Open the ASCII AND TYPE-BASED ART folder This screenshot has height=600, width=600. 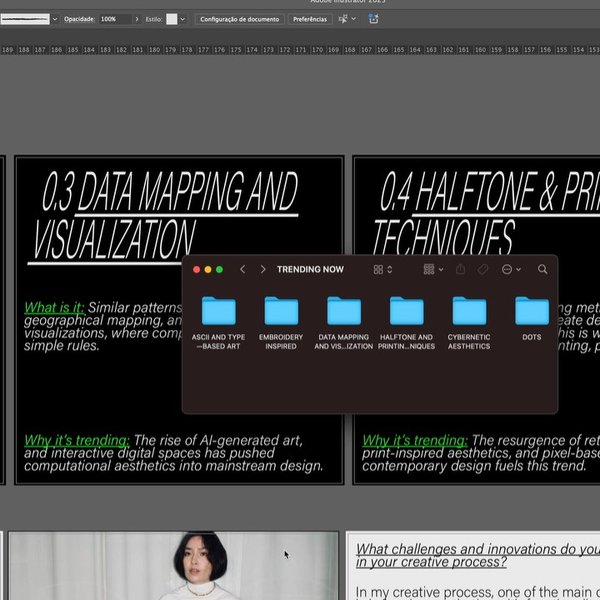point(218,311)
